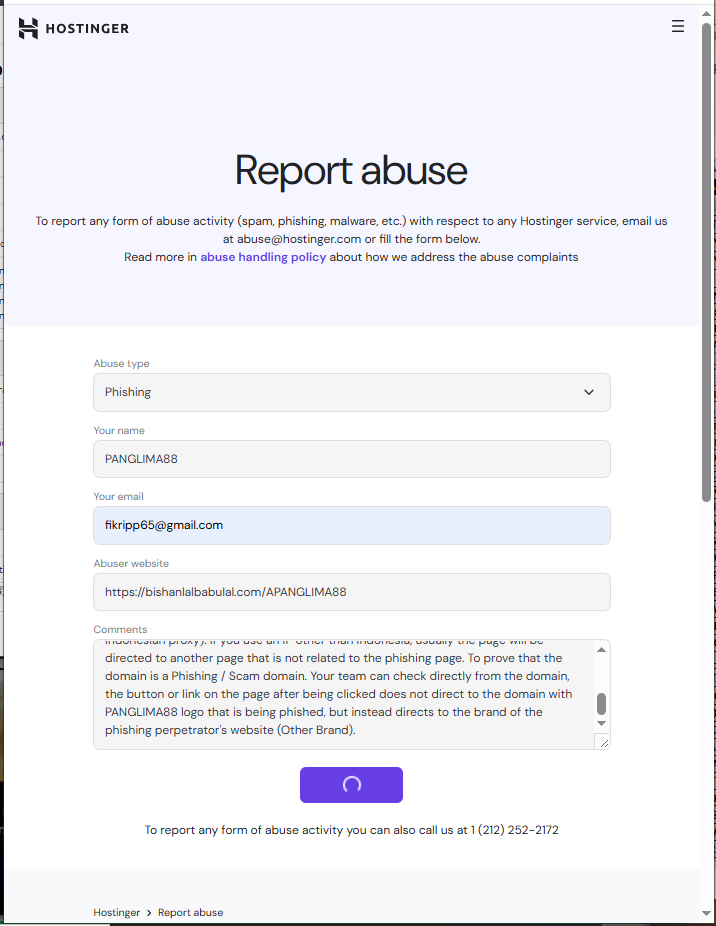Open Hostinger breadcrumb link
716x926 pixels.
point(116,912)
